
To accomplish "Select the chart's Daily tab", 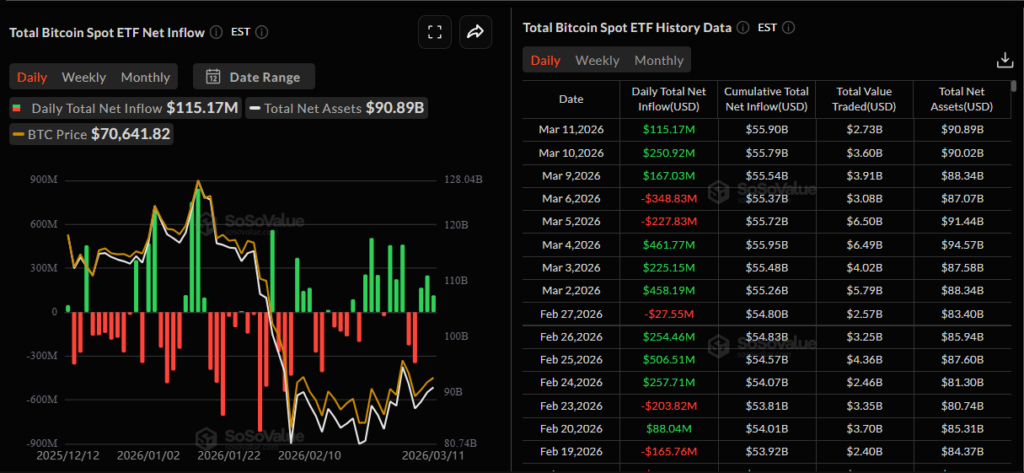I will [32, 77].
